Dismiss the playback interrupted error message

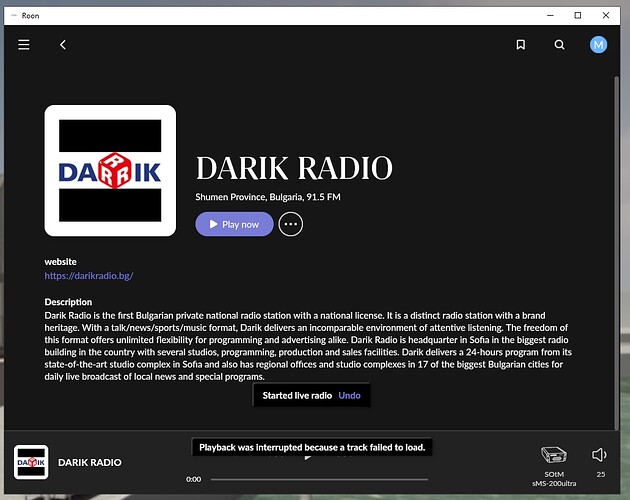pos(312,447)
